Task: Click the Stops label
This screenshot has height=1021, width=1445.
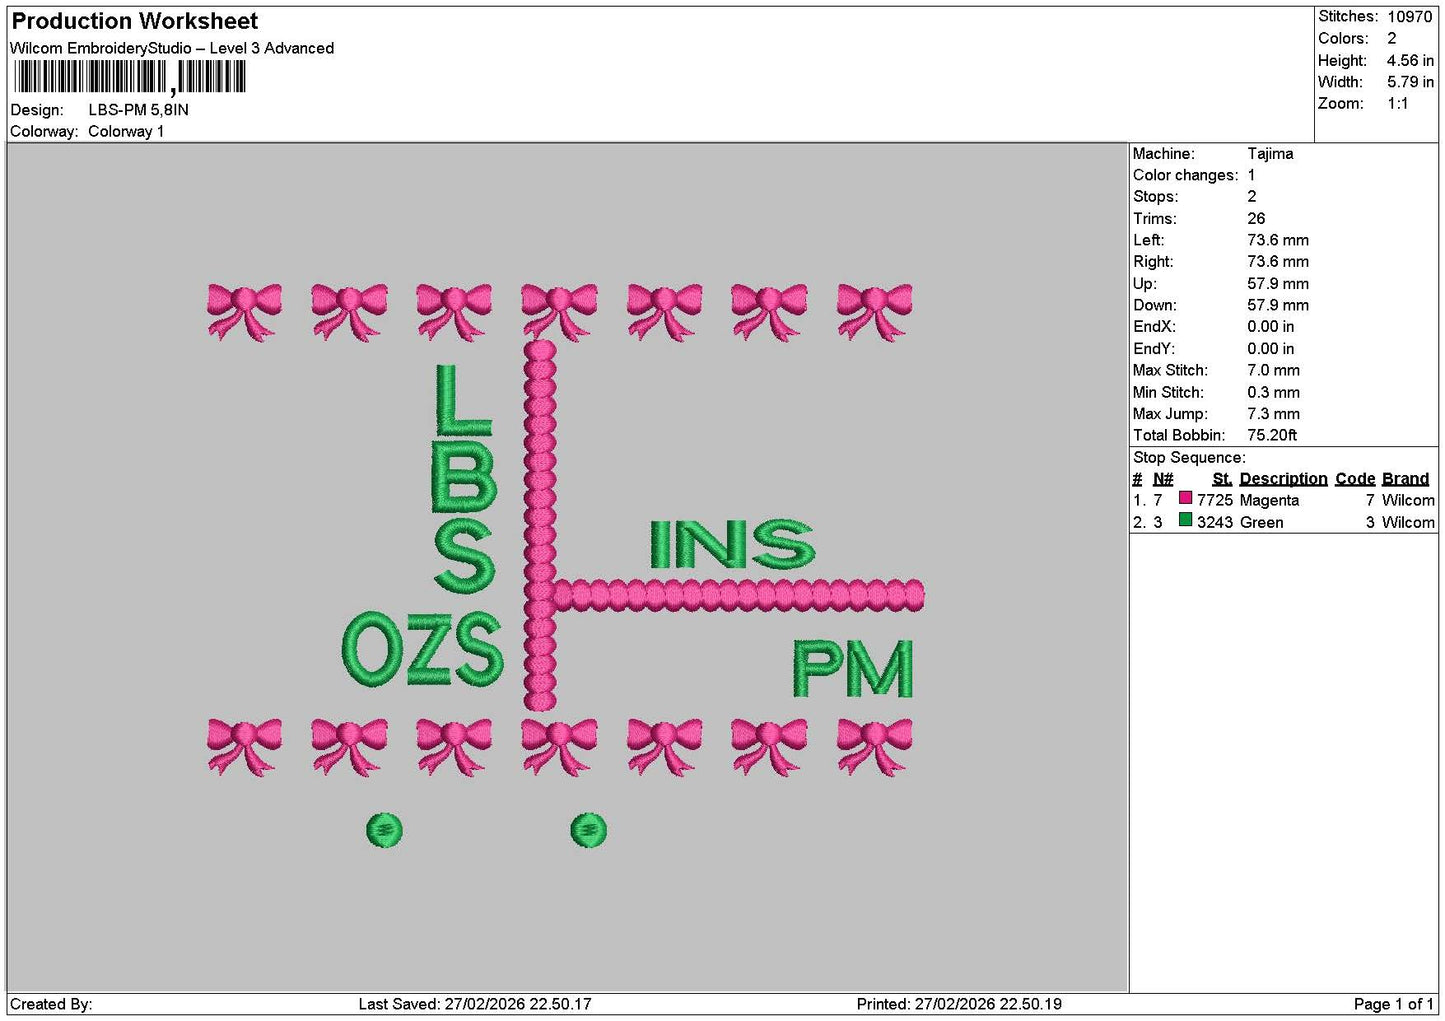Action: click(1155, 197)
